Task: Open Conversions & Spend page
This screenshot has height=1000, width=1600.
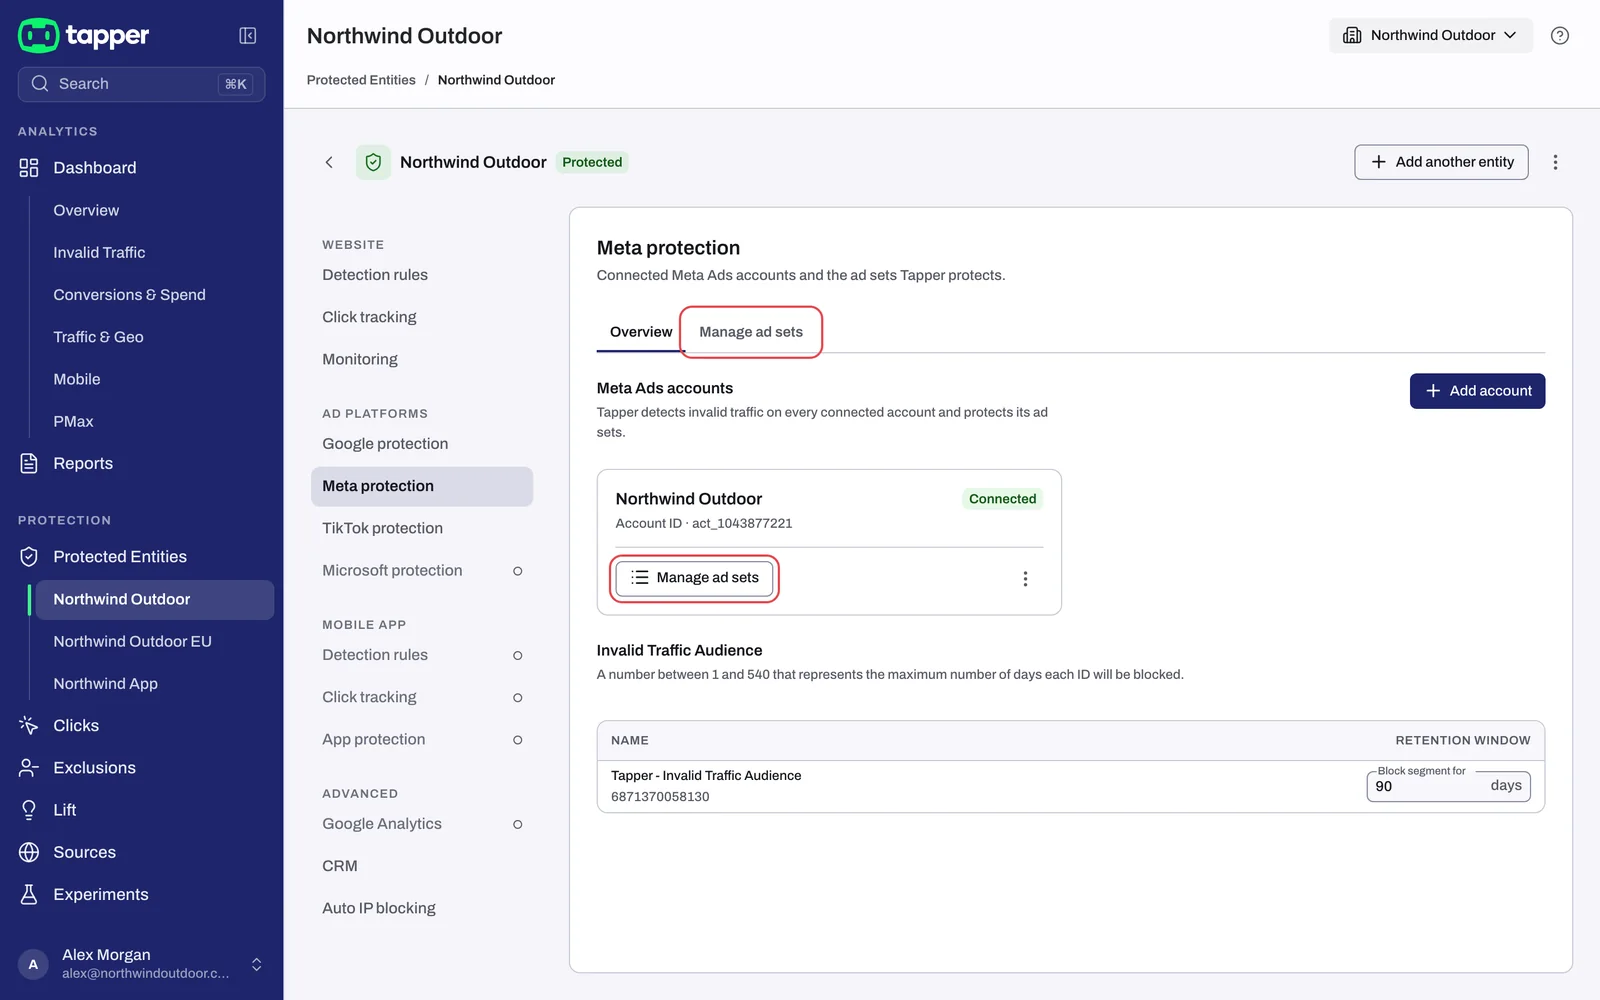Action: (x=129, y=295)
